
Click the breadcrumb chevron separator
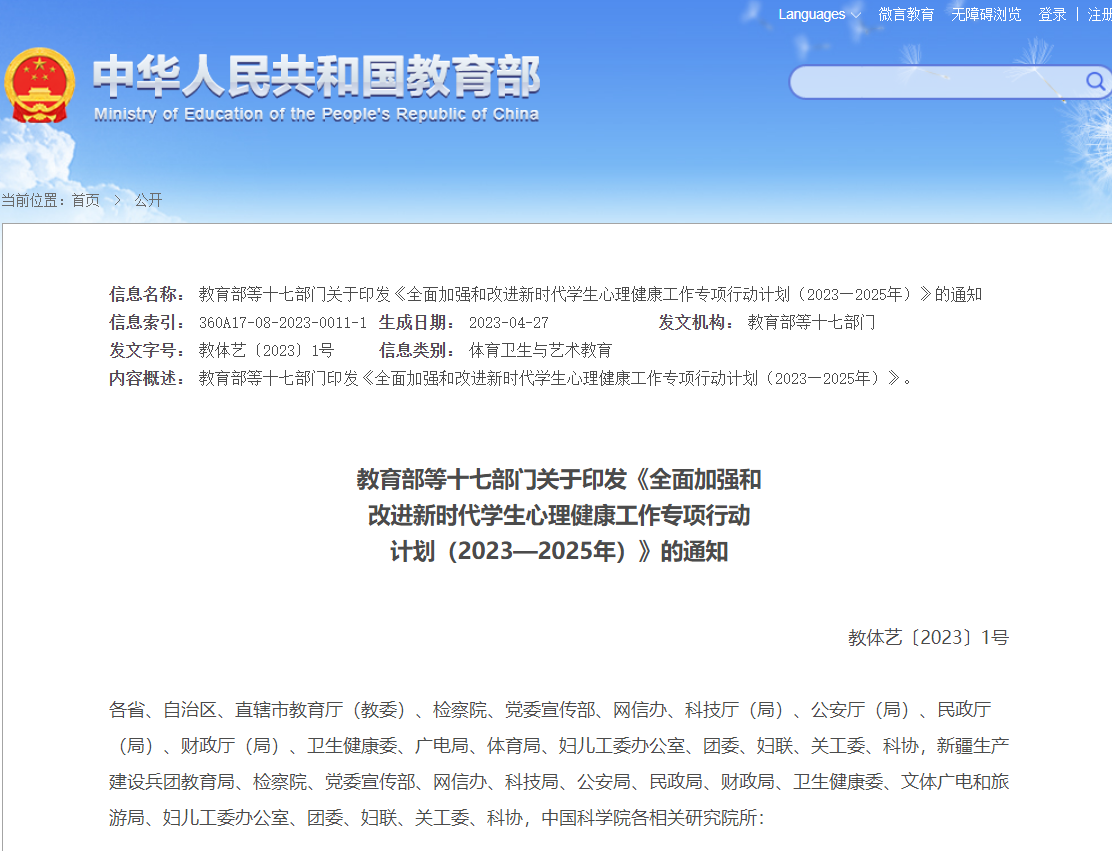[x=117, y=200]
